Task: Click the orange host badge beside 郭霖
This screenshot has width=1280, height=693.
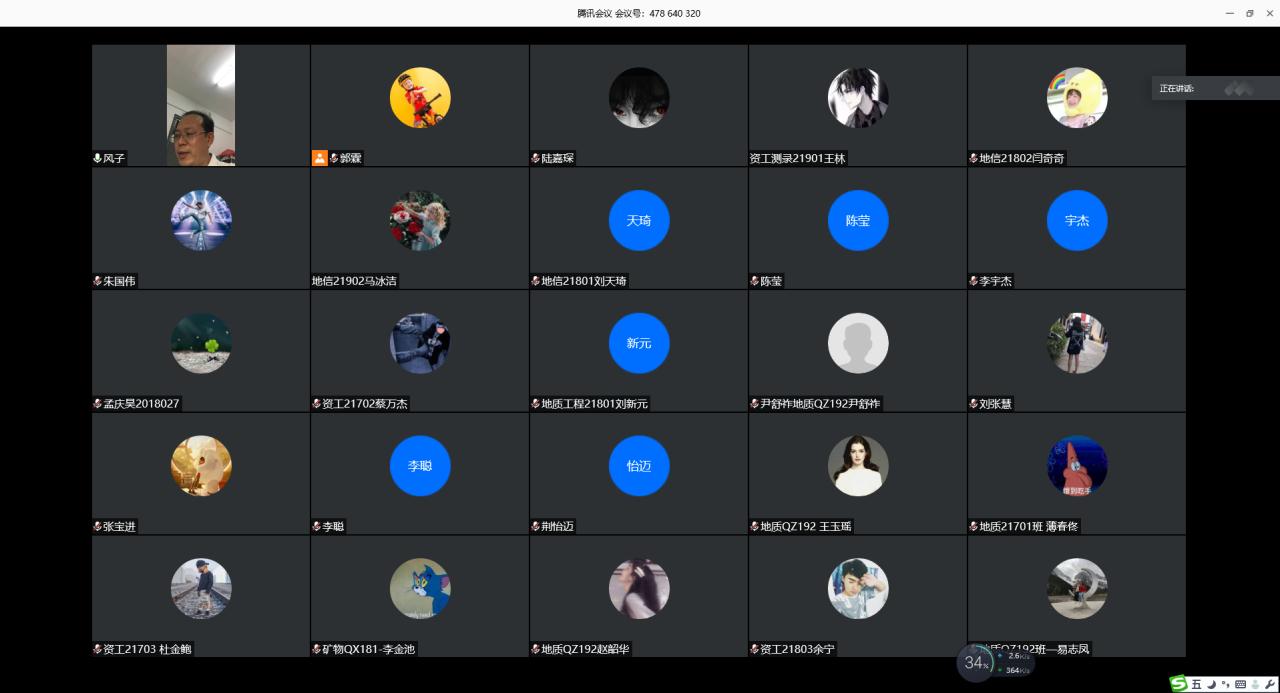Action: pos(320,158)
